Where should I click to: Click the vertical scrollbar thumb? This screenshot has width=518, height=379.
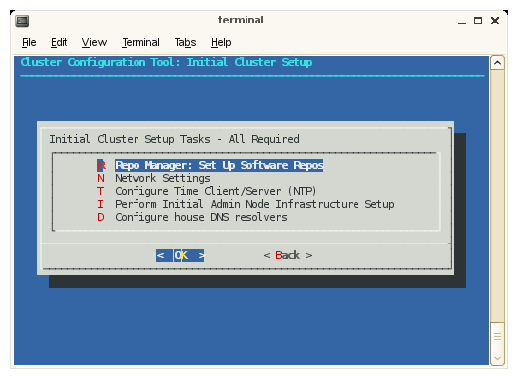(x=497, y=337)
